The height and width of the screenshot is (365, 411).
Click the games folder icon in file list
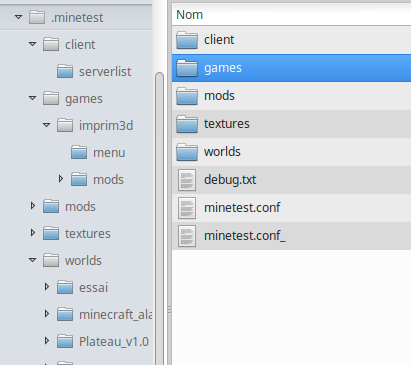pyautogui.click(x=187, y=68)
